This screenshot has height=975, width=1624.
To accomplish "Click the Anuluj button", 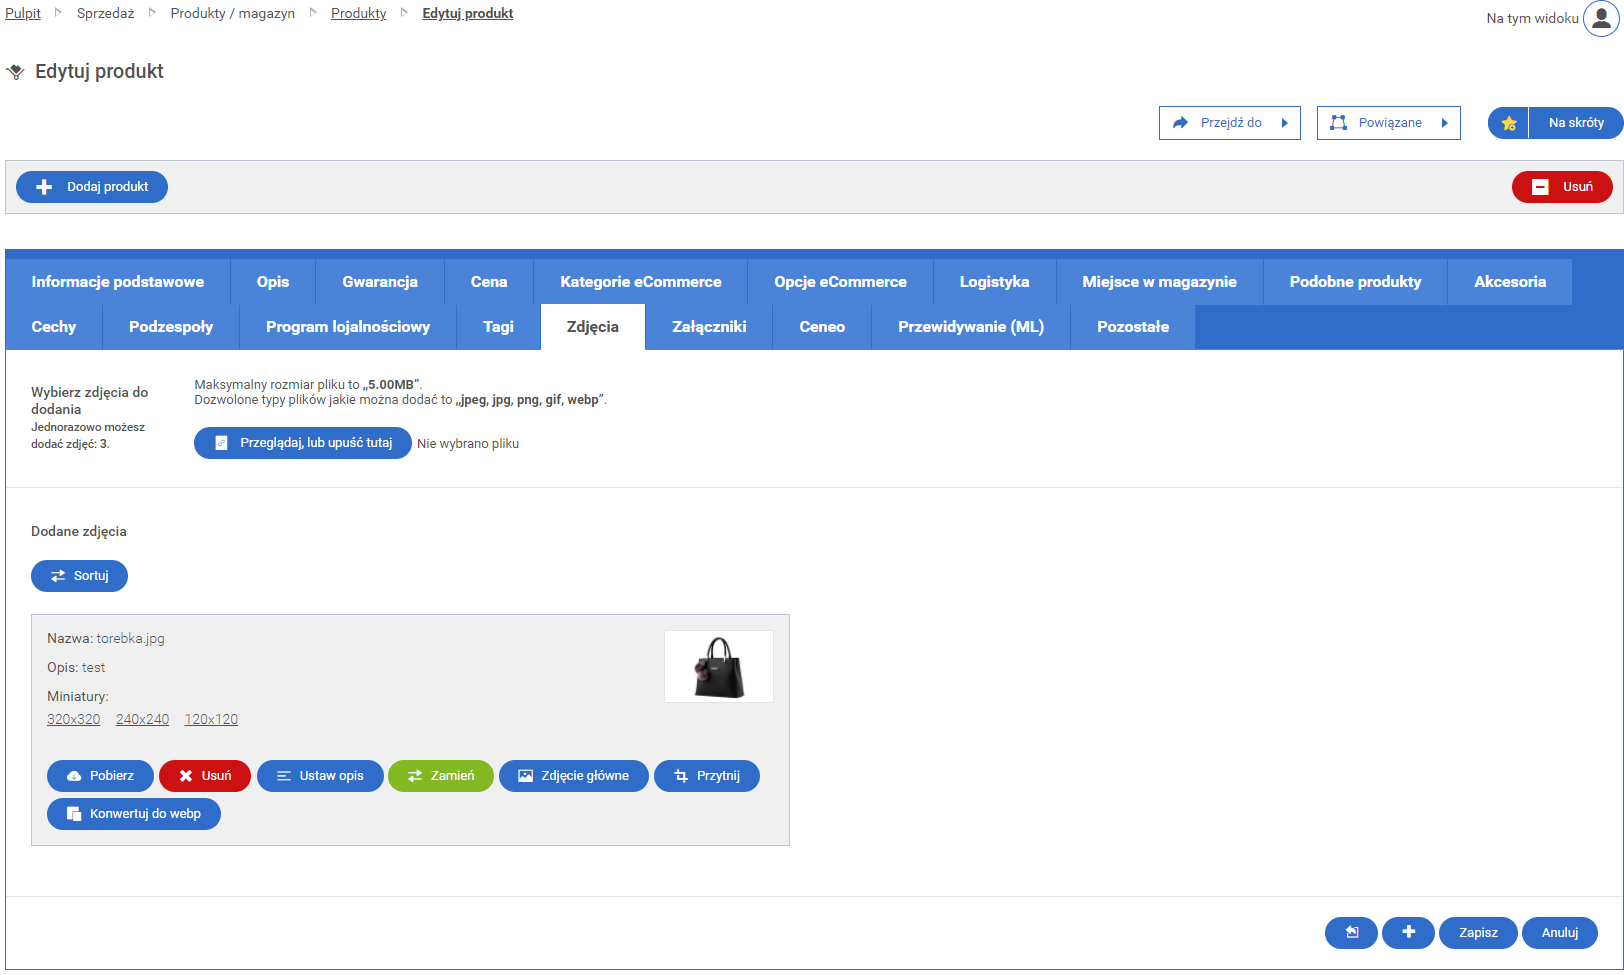I will pos(1560,932).
